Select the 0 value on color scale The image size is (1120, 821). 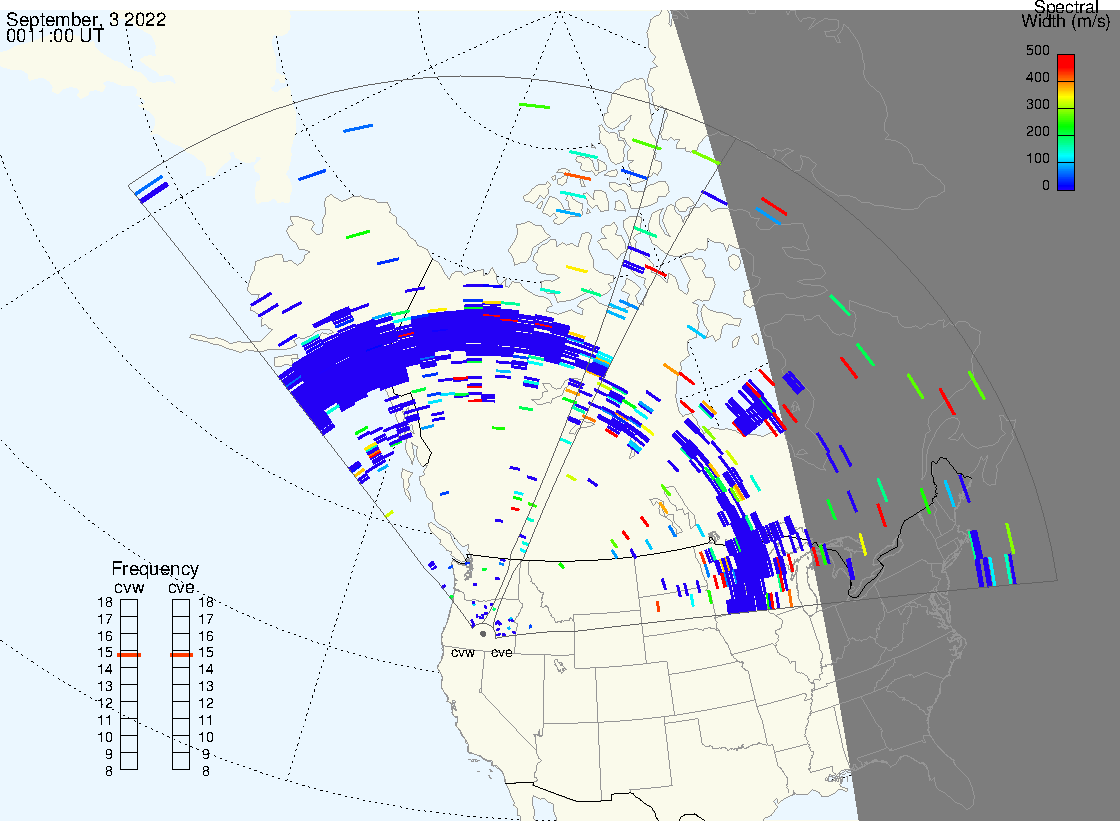pyautogui.click(x=1046, y=186)
